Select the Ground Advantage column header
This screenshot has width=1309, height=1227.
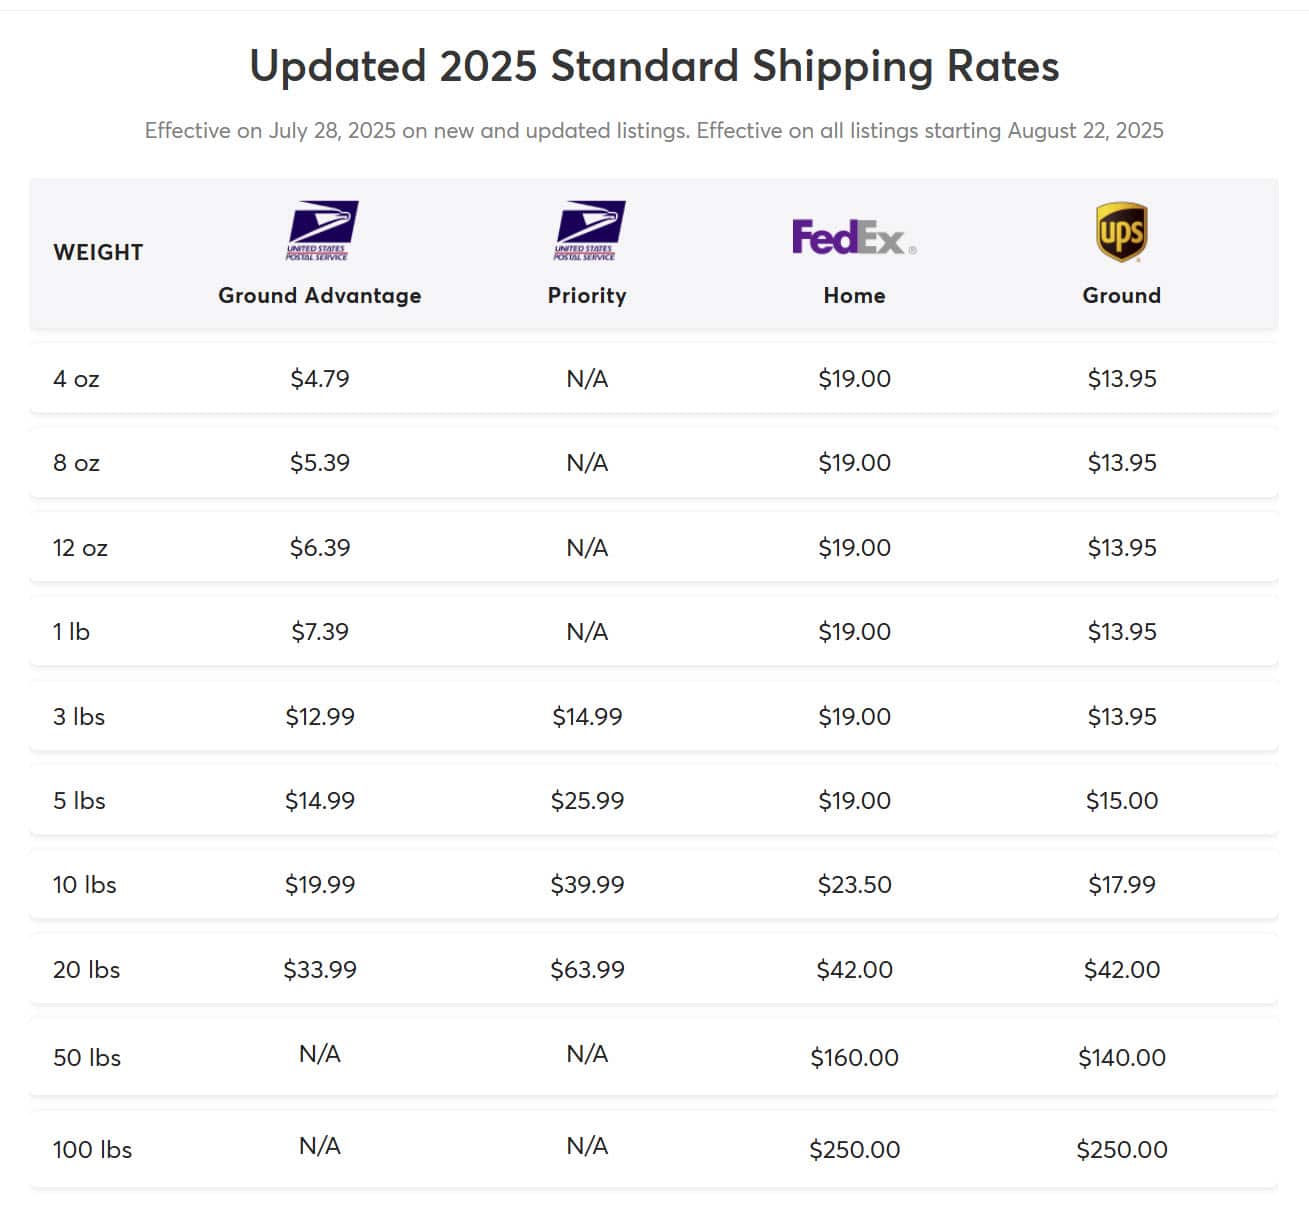(x=320, y=295)
